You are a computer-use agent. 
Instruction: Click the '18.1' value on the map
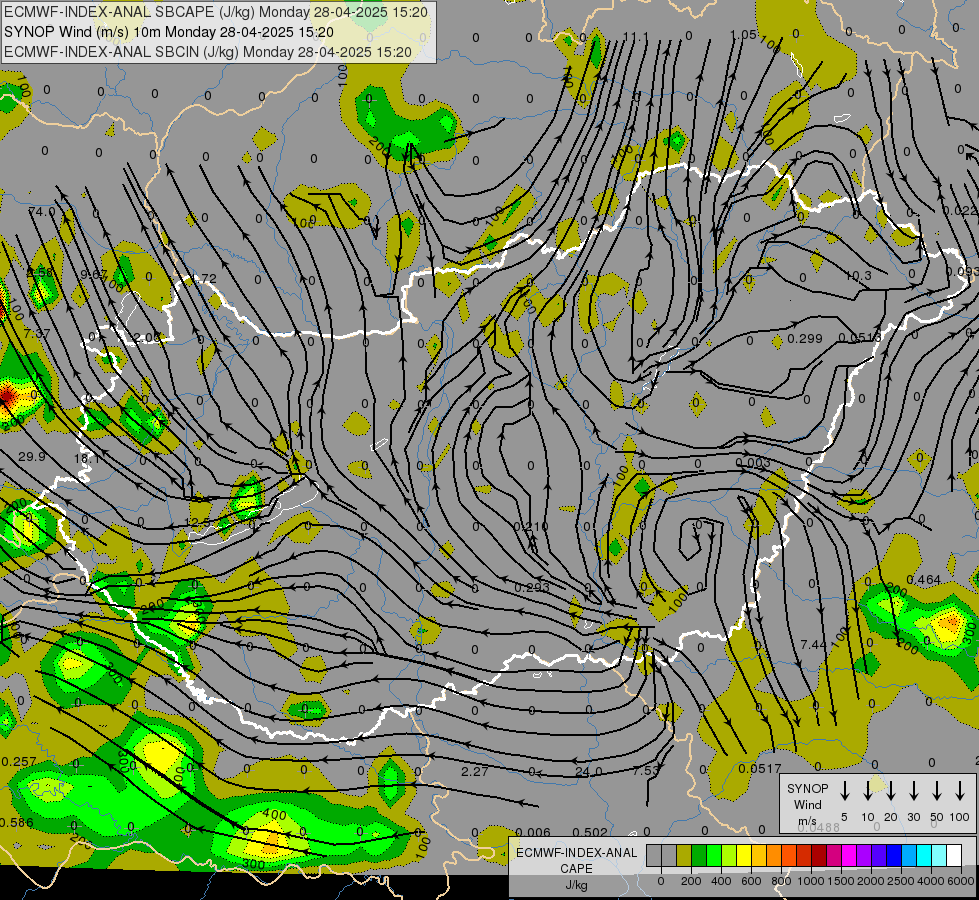(x=86, y=459)
